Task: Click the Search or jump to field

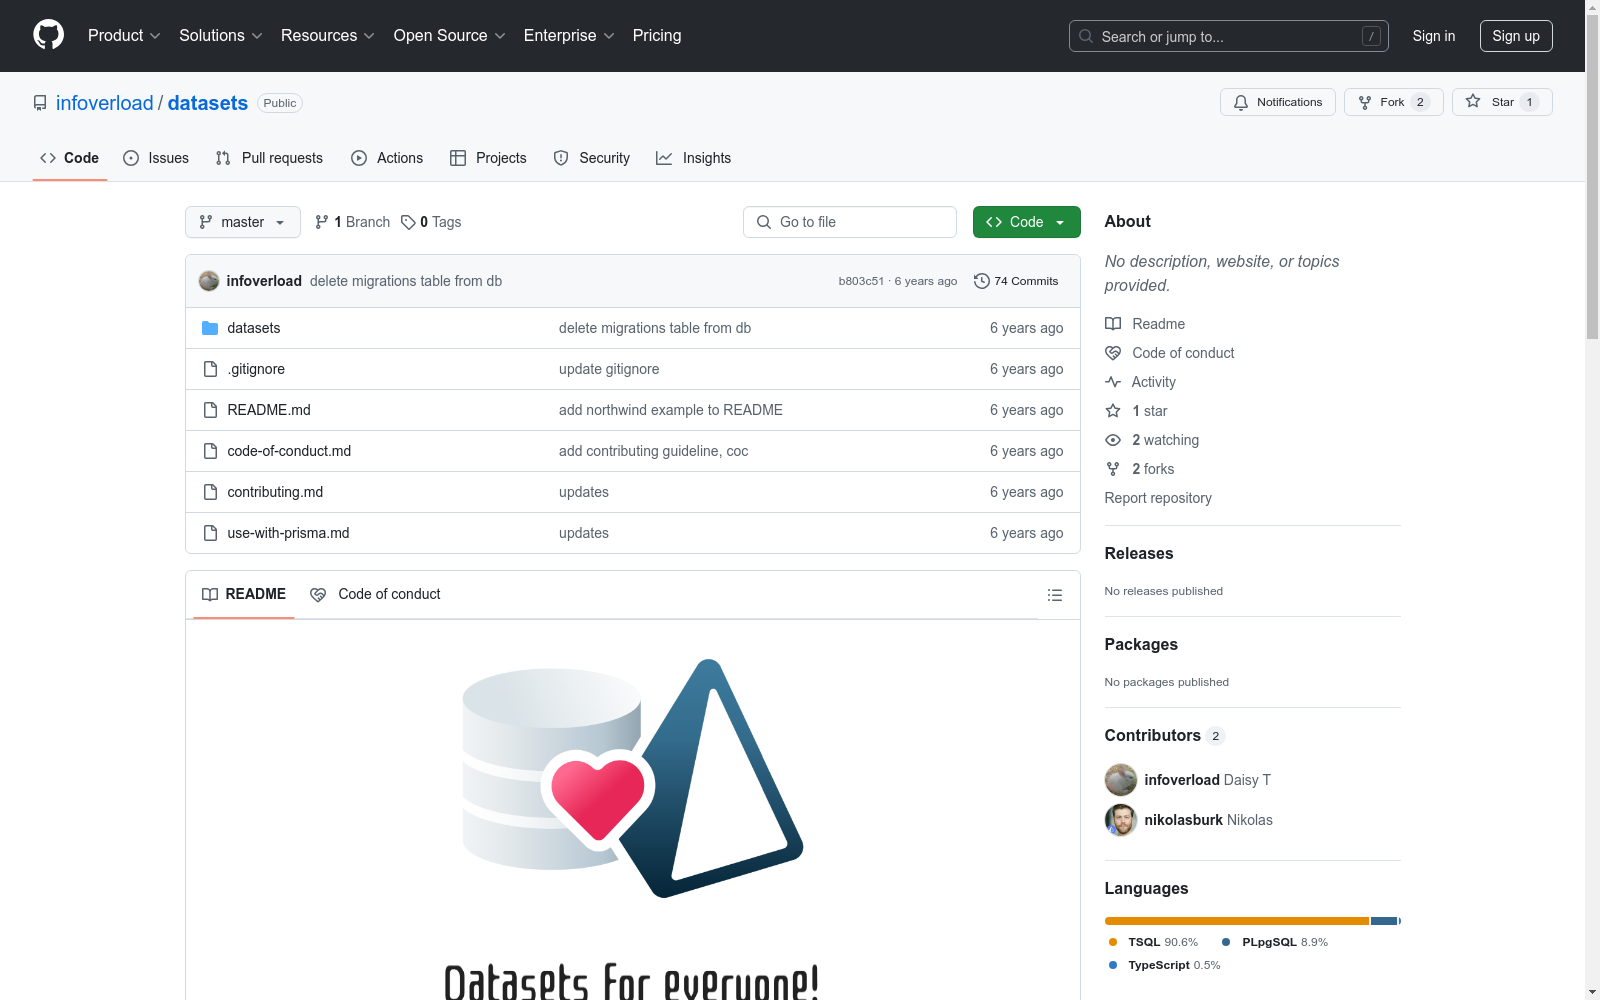Action: click(x=1229, y=36)
